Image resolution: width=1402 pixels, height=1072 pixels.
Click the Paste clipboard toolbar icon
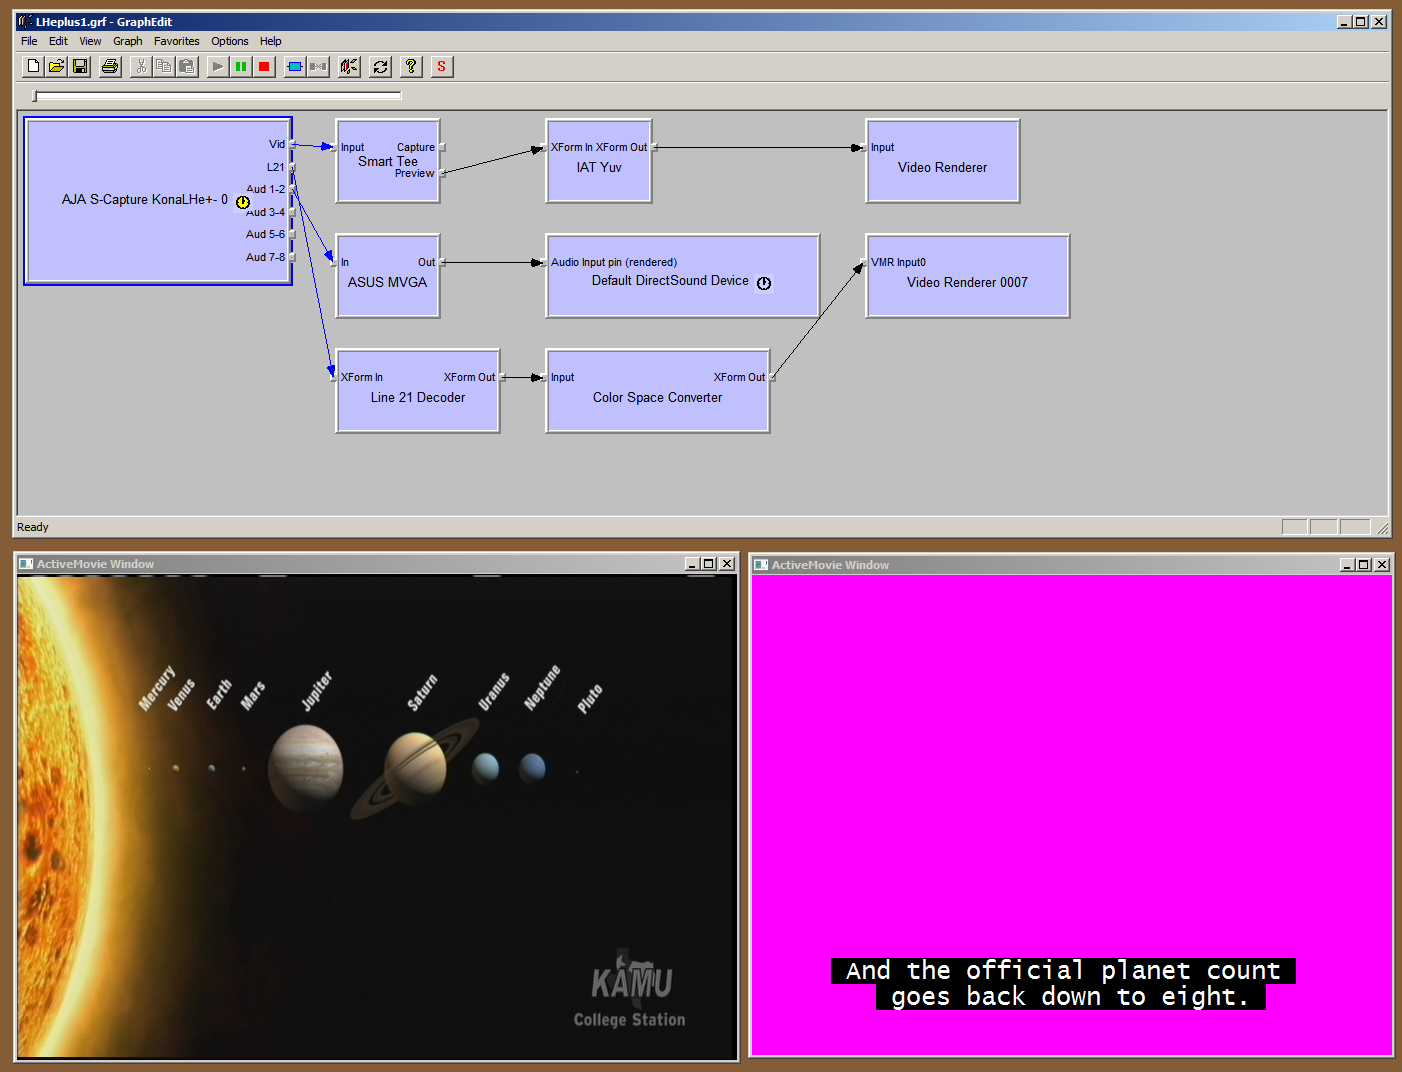pyautogui.click(x=187, y=66)
